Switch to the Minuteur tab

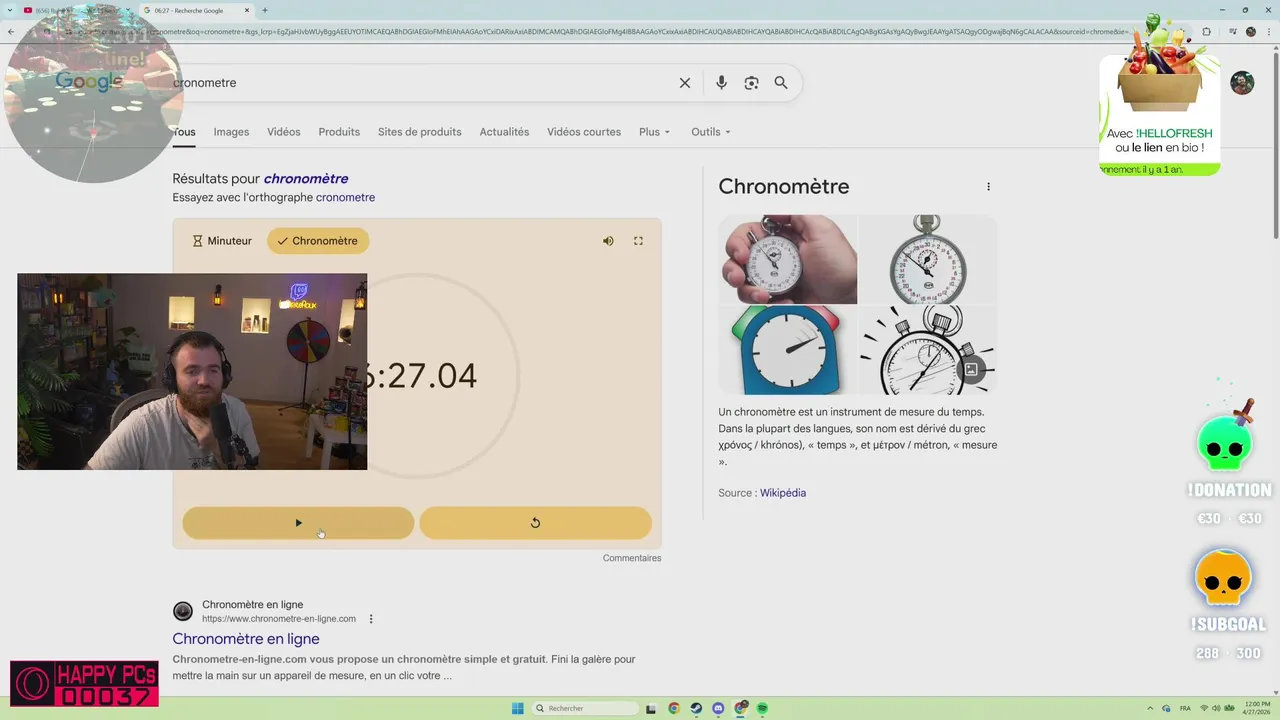point(222,241)
